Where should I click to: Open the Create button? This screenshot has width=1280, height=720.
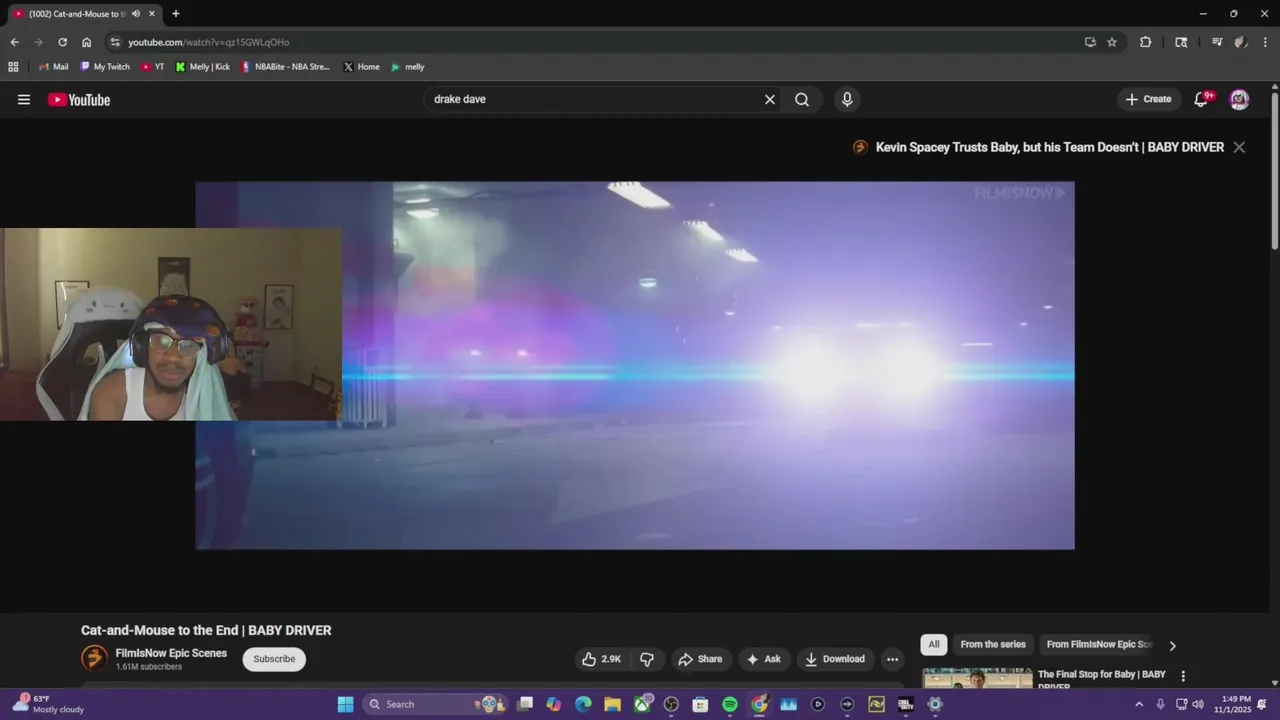(1148, 99)
